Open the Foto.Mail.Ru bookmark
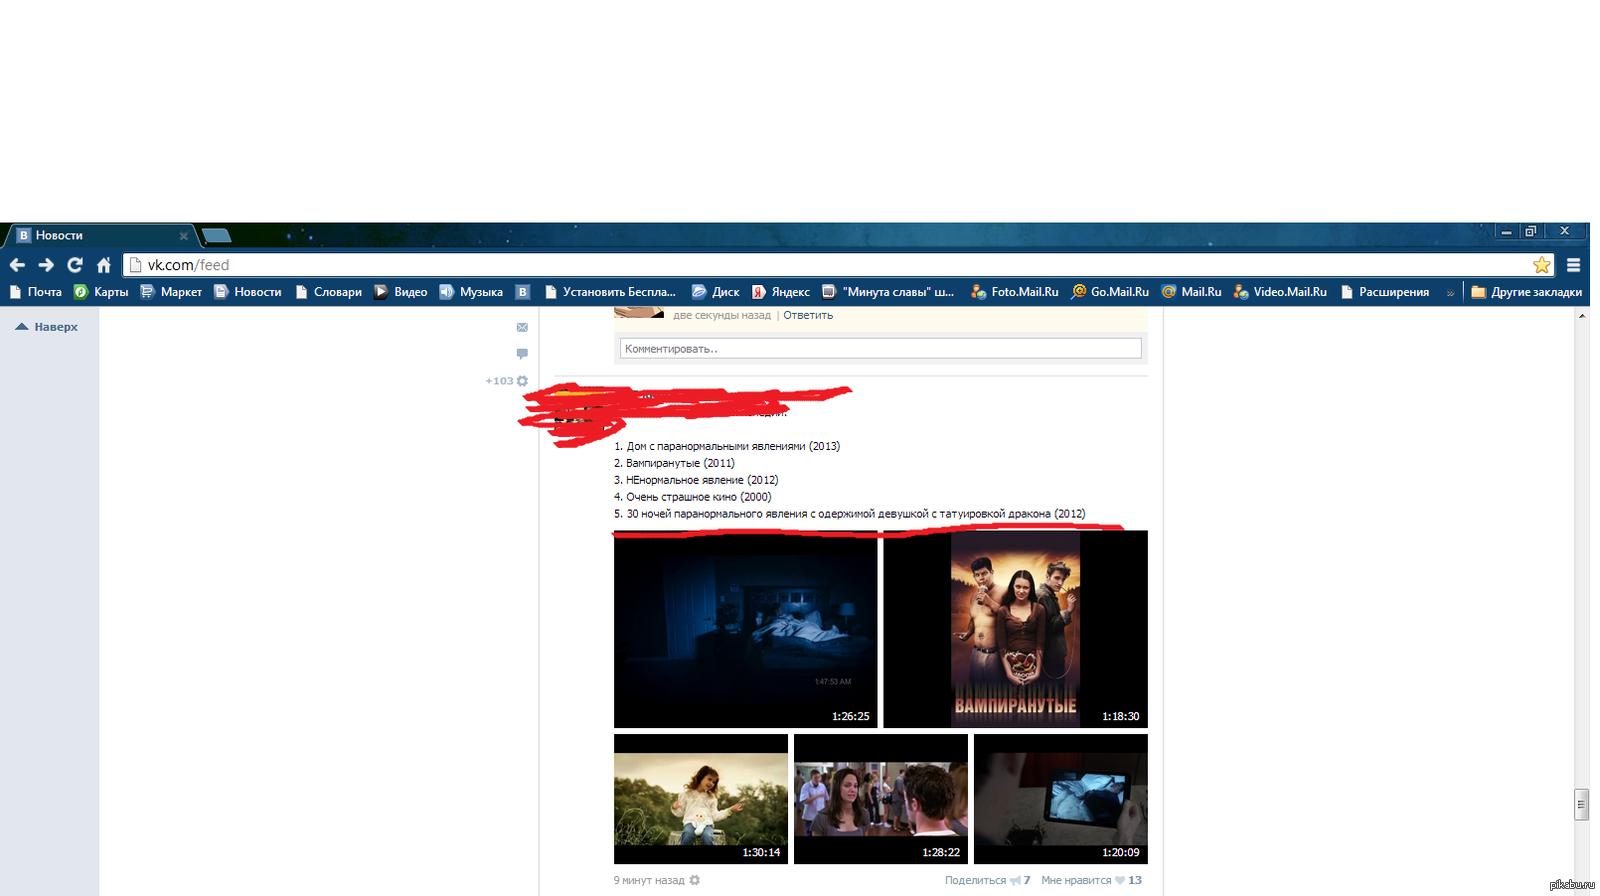The height and width of the screenshot is (896, 1600). click(1015, 292)
